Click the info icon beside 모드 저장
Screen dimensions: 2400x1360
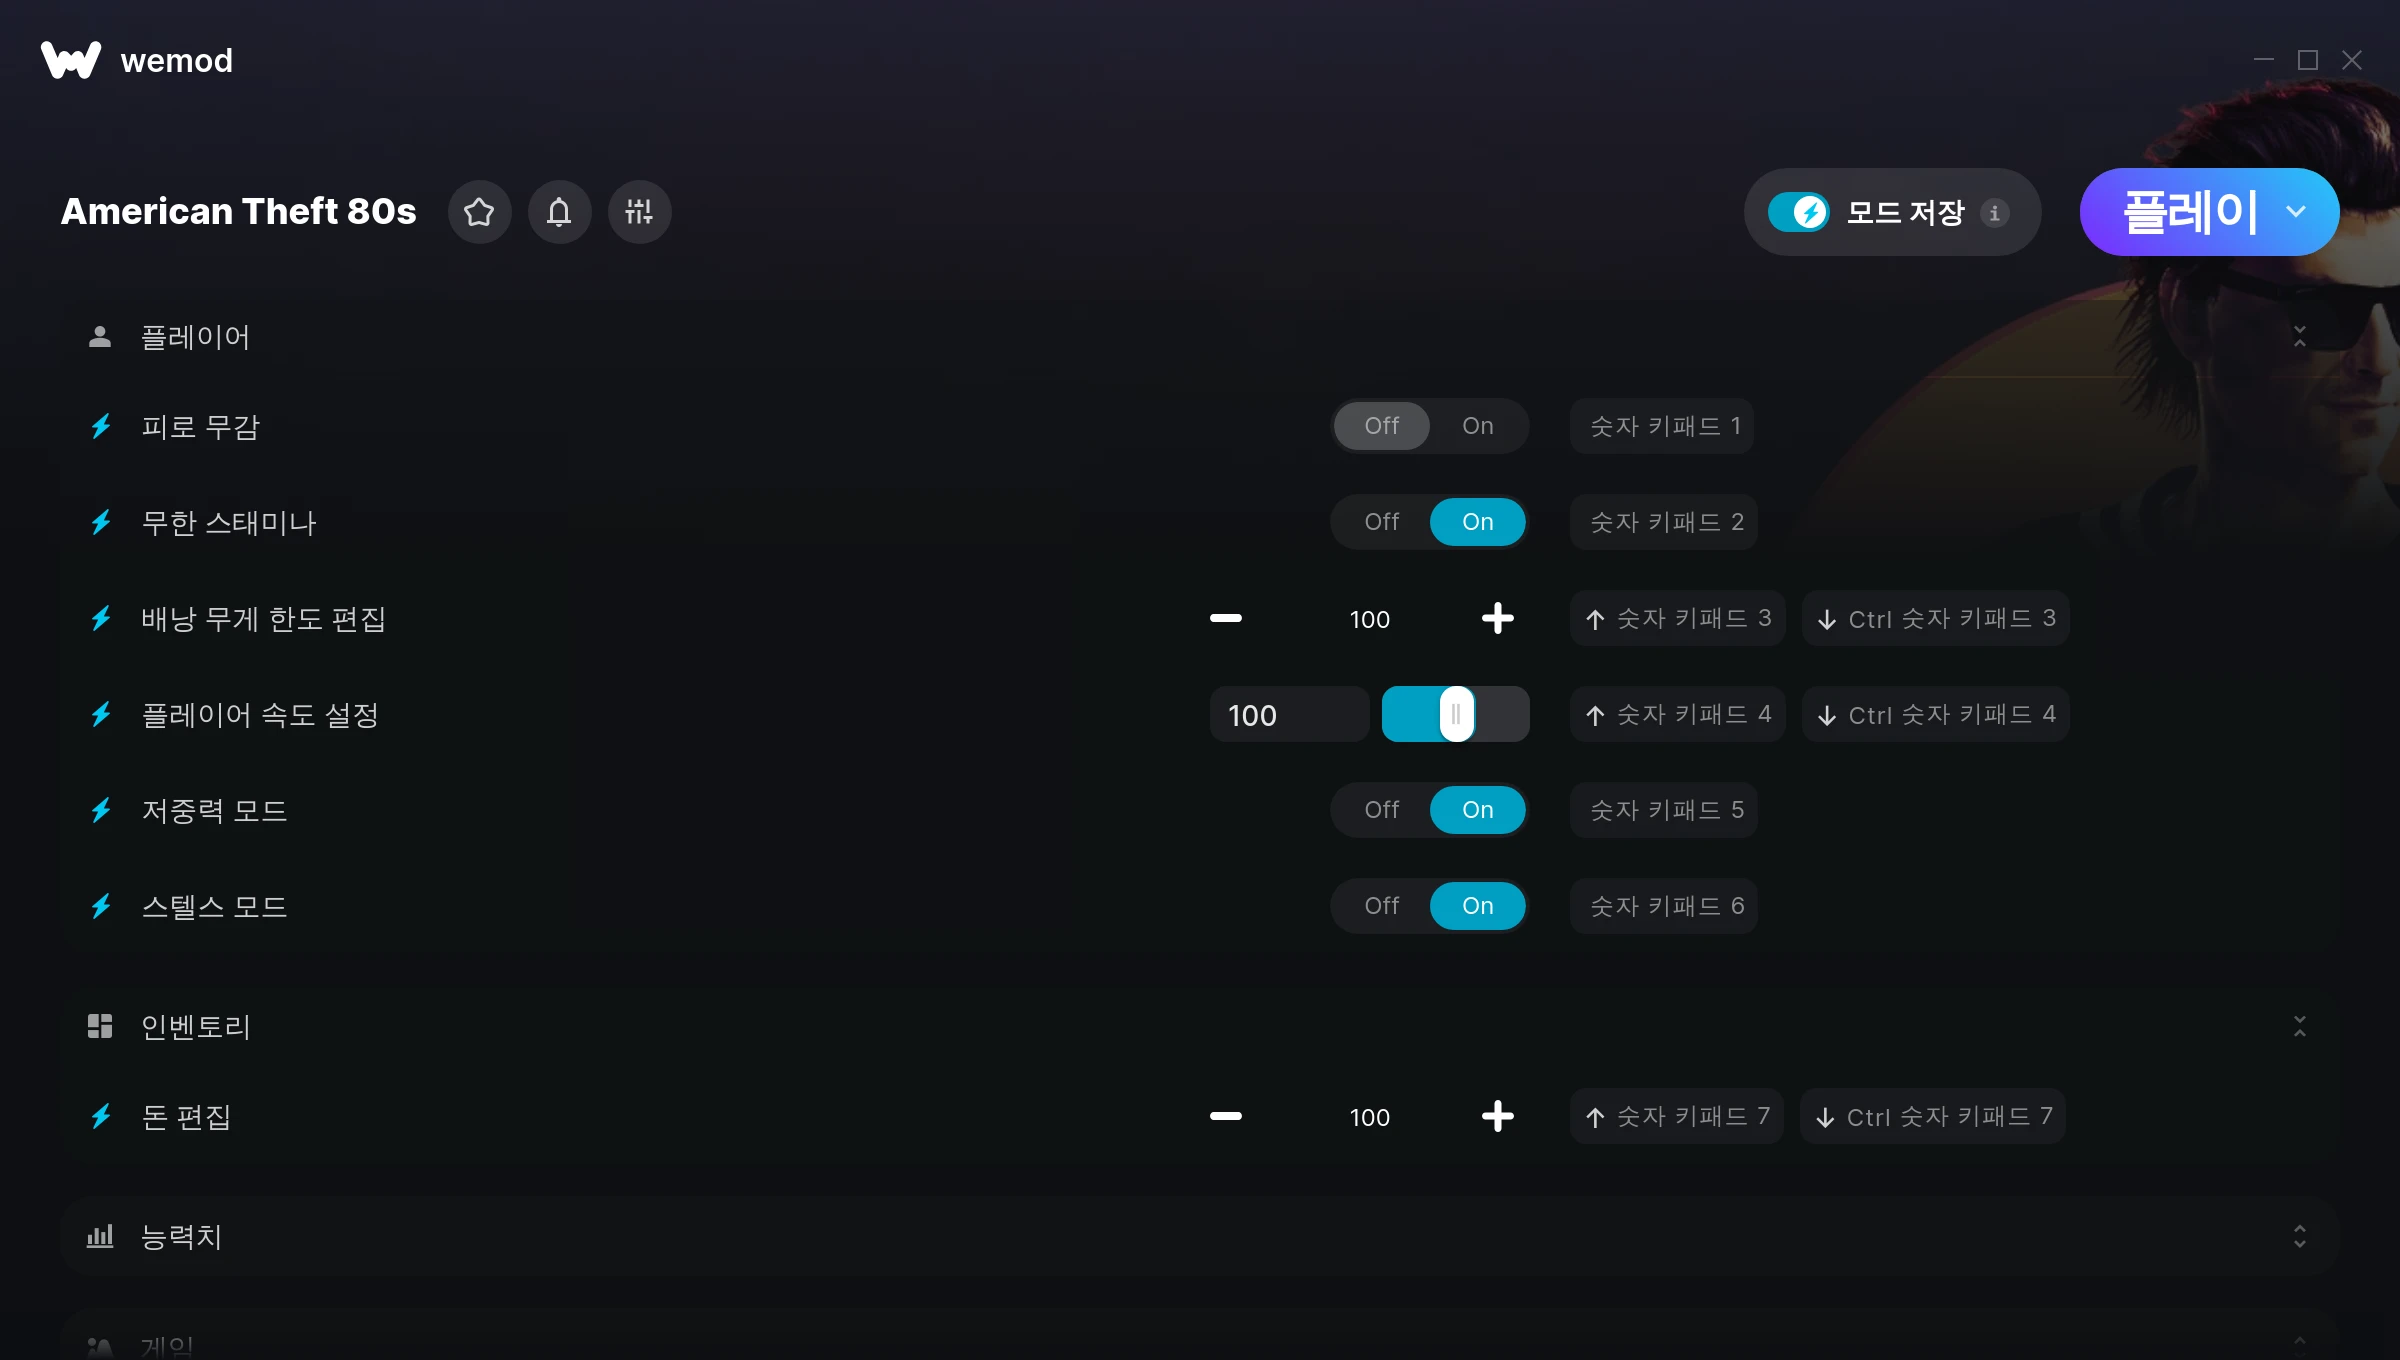pyautogui.click(x=1994, y=213)
